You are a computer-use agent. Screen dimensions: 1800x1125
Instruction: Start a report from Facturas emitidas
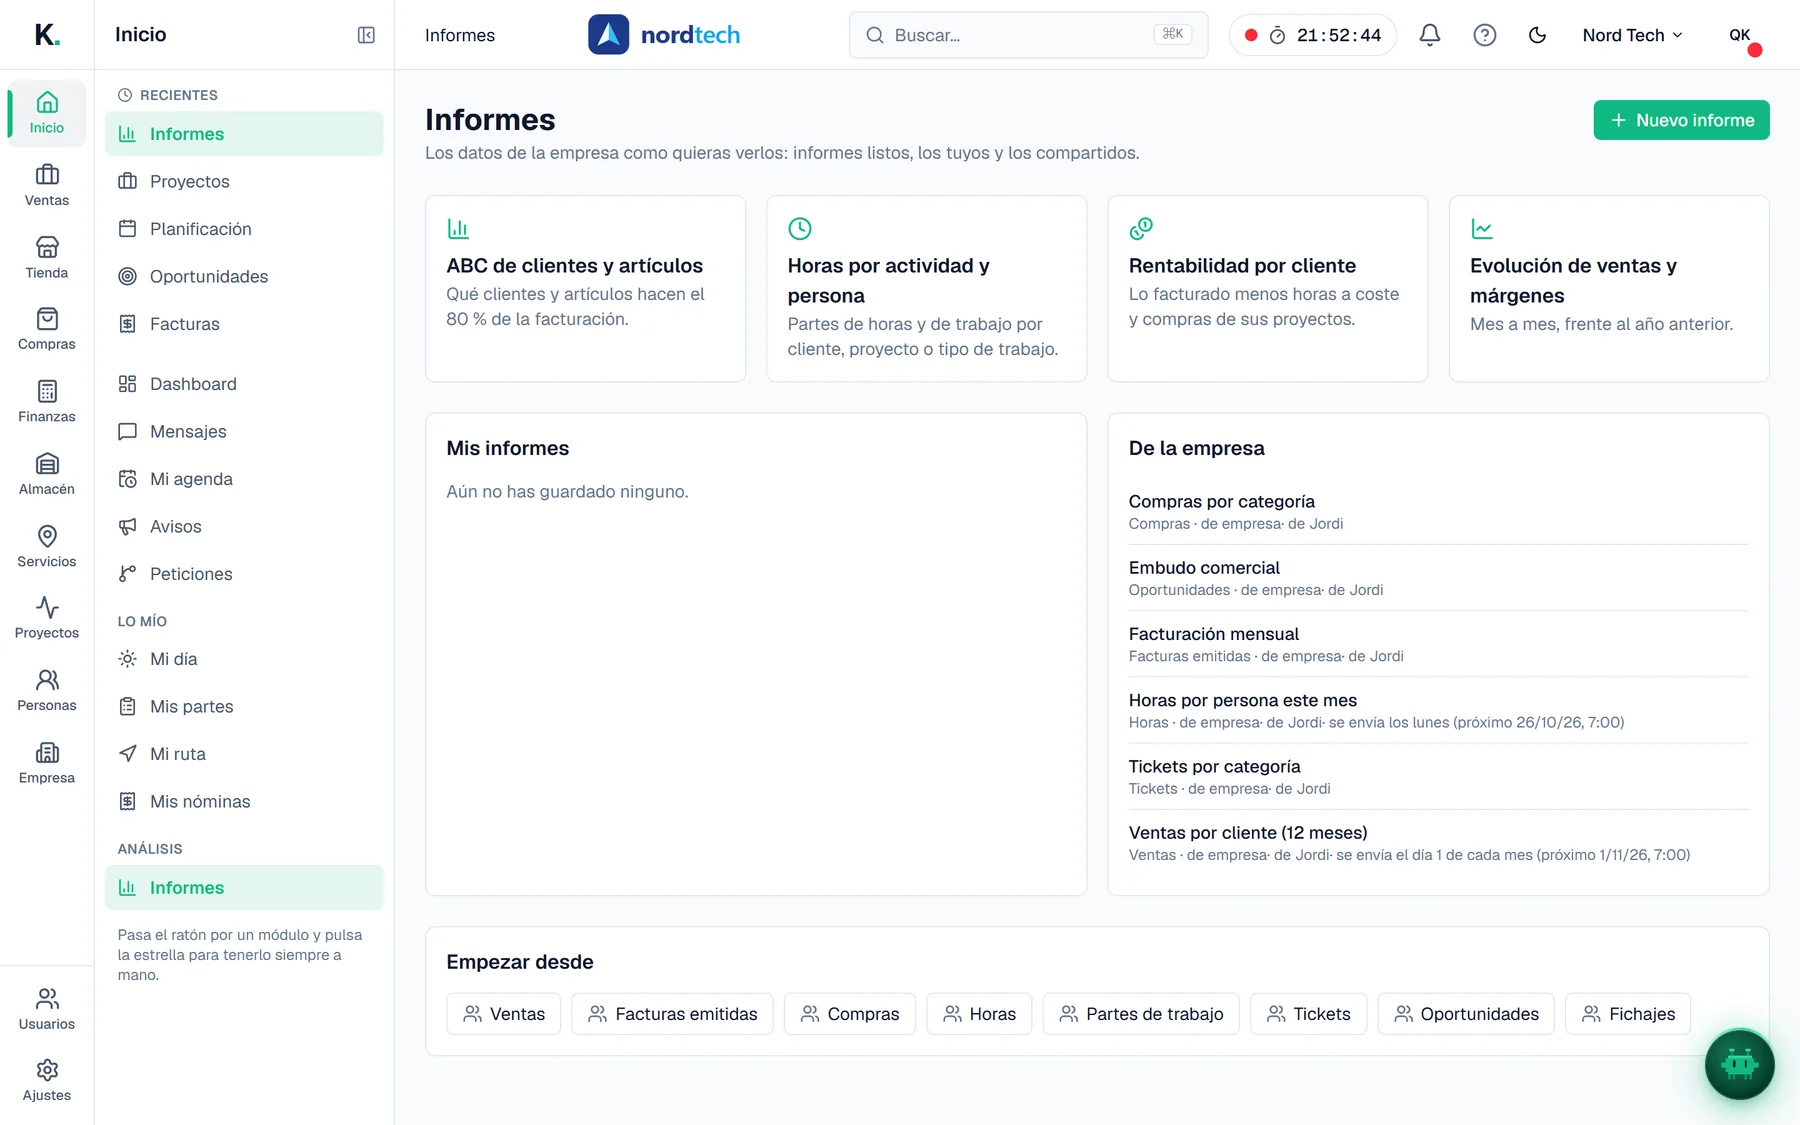672,1014
